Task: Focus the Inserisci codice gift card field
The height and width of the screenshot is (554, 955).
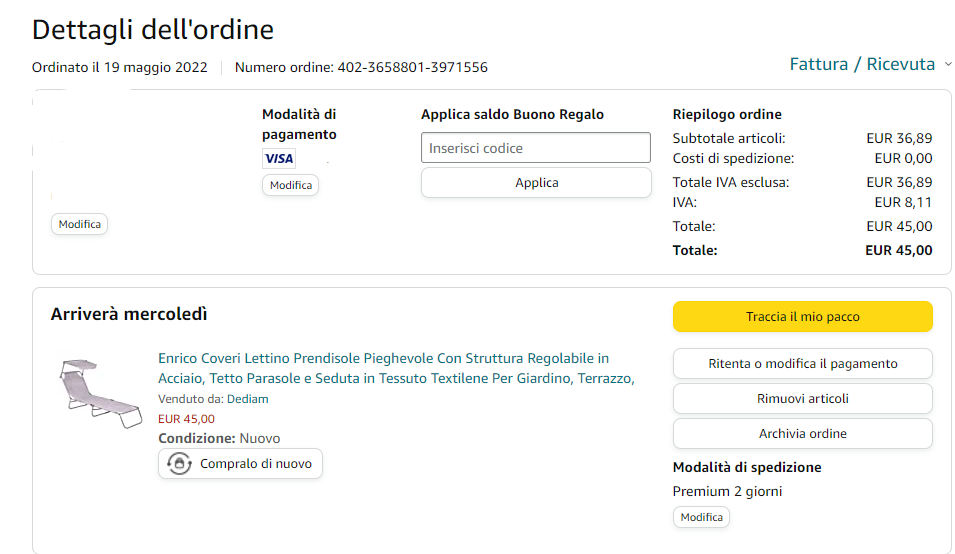Action: click(x=536, y=148)
